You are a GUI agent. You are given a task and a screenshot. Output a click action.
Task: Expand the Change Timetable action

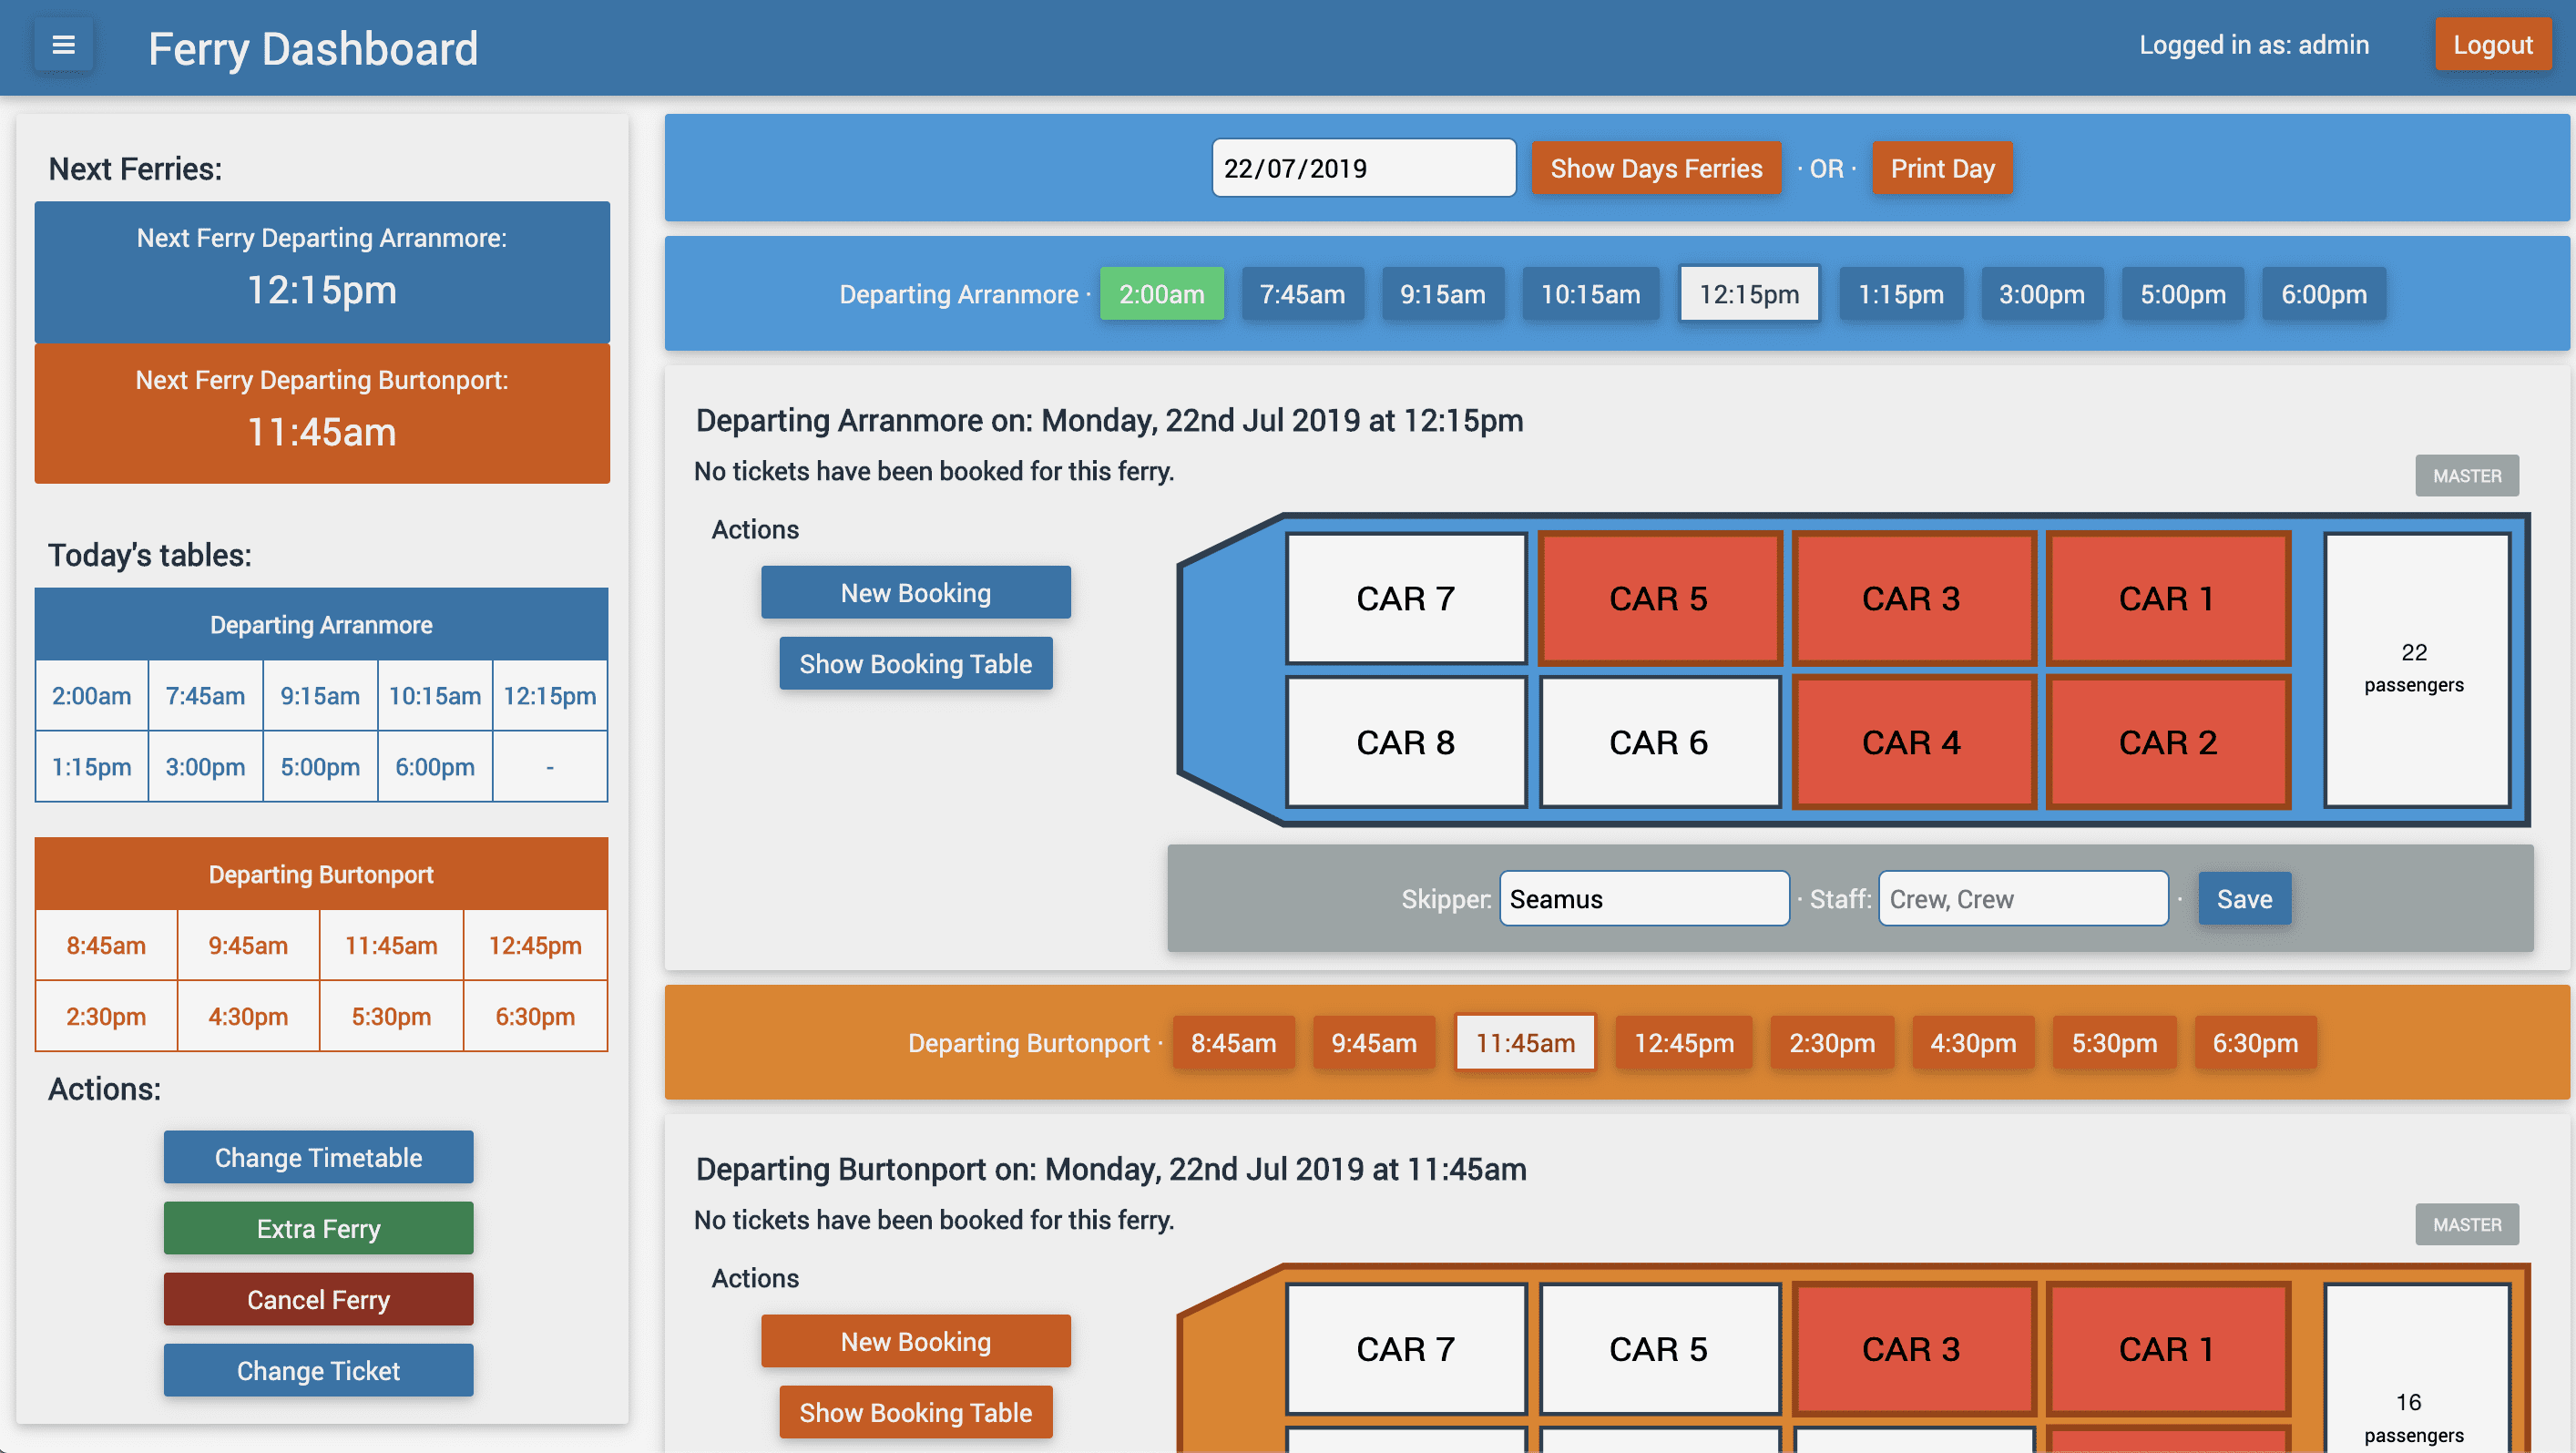pos(319,1156)
